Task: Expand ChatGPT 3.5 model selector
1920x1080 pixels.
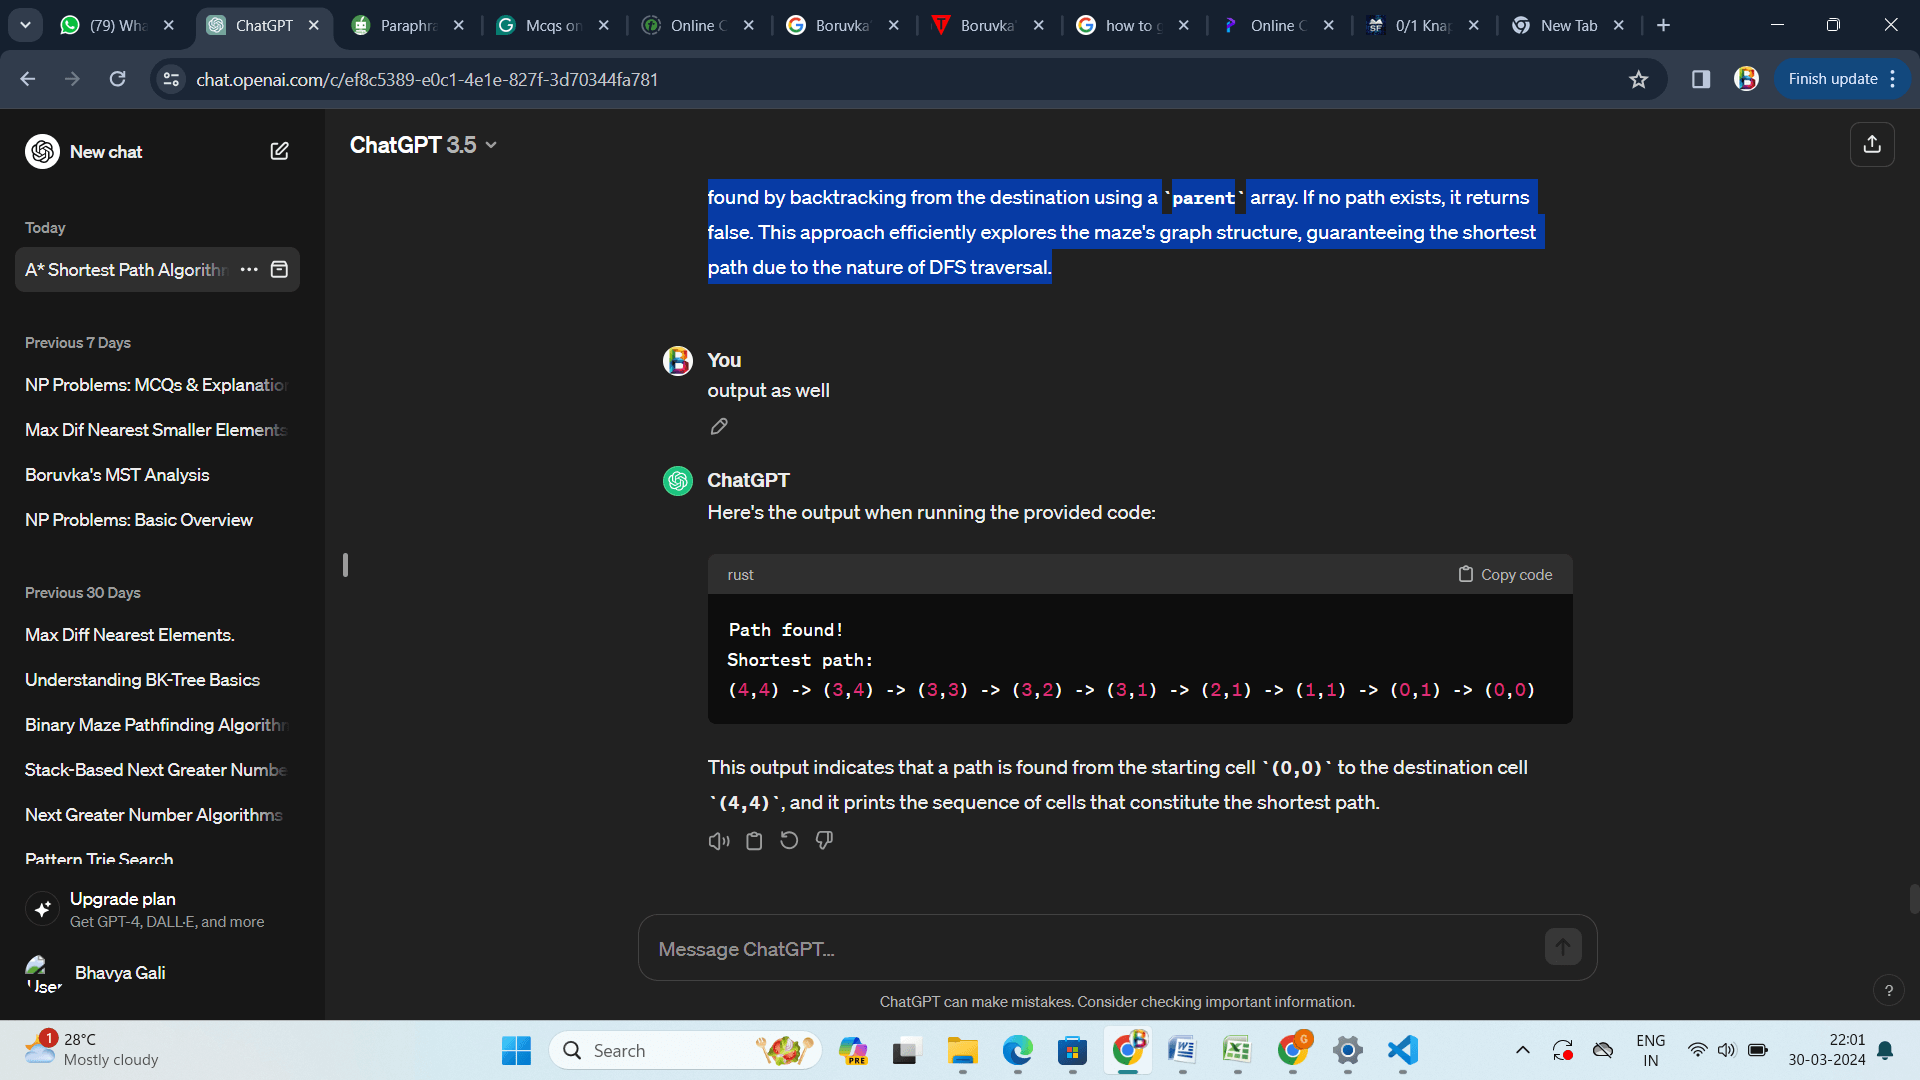Action: tap(423, 145)
